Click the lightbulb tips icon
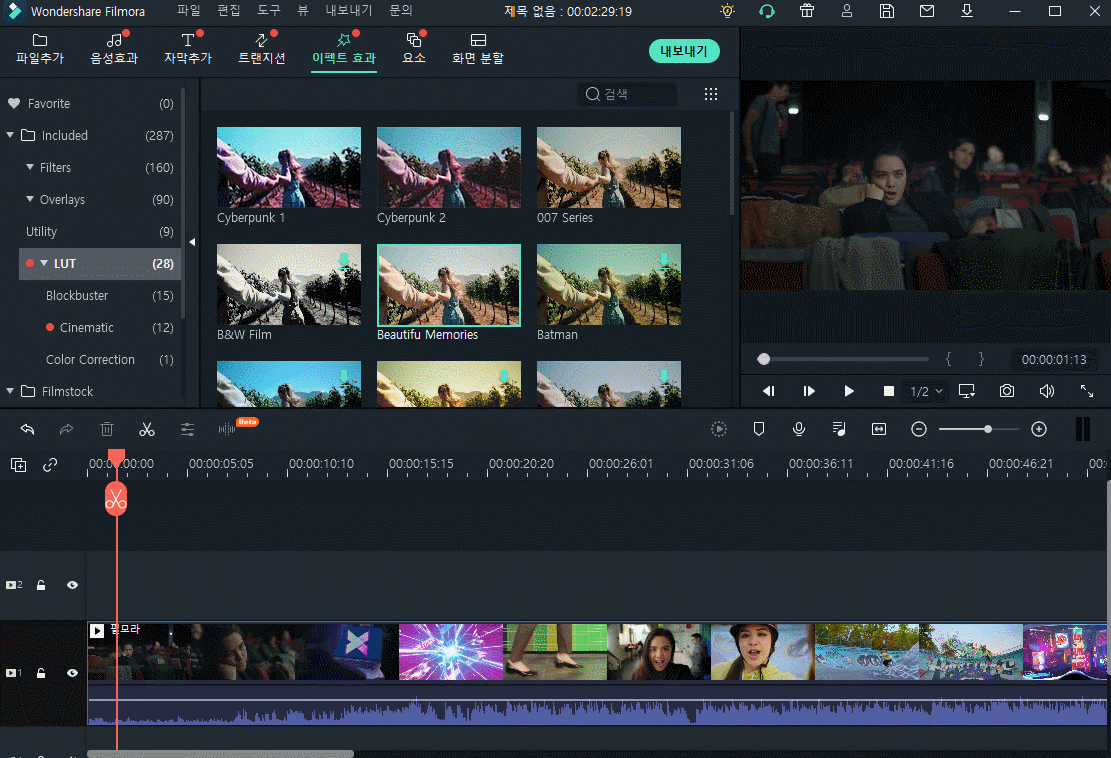Image resolution: width=1111 pixels, height=758 pixels. pyautogui.click(x=727, y=11)
